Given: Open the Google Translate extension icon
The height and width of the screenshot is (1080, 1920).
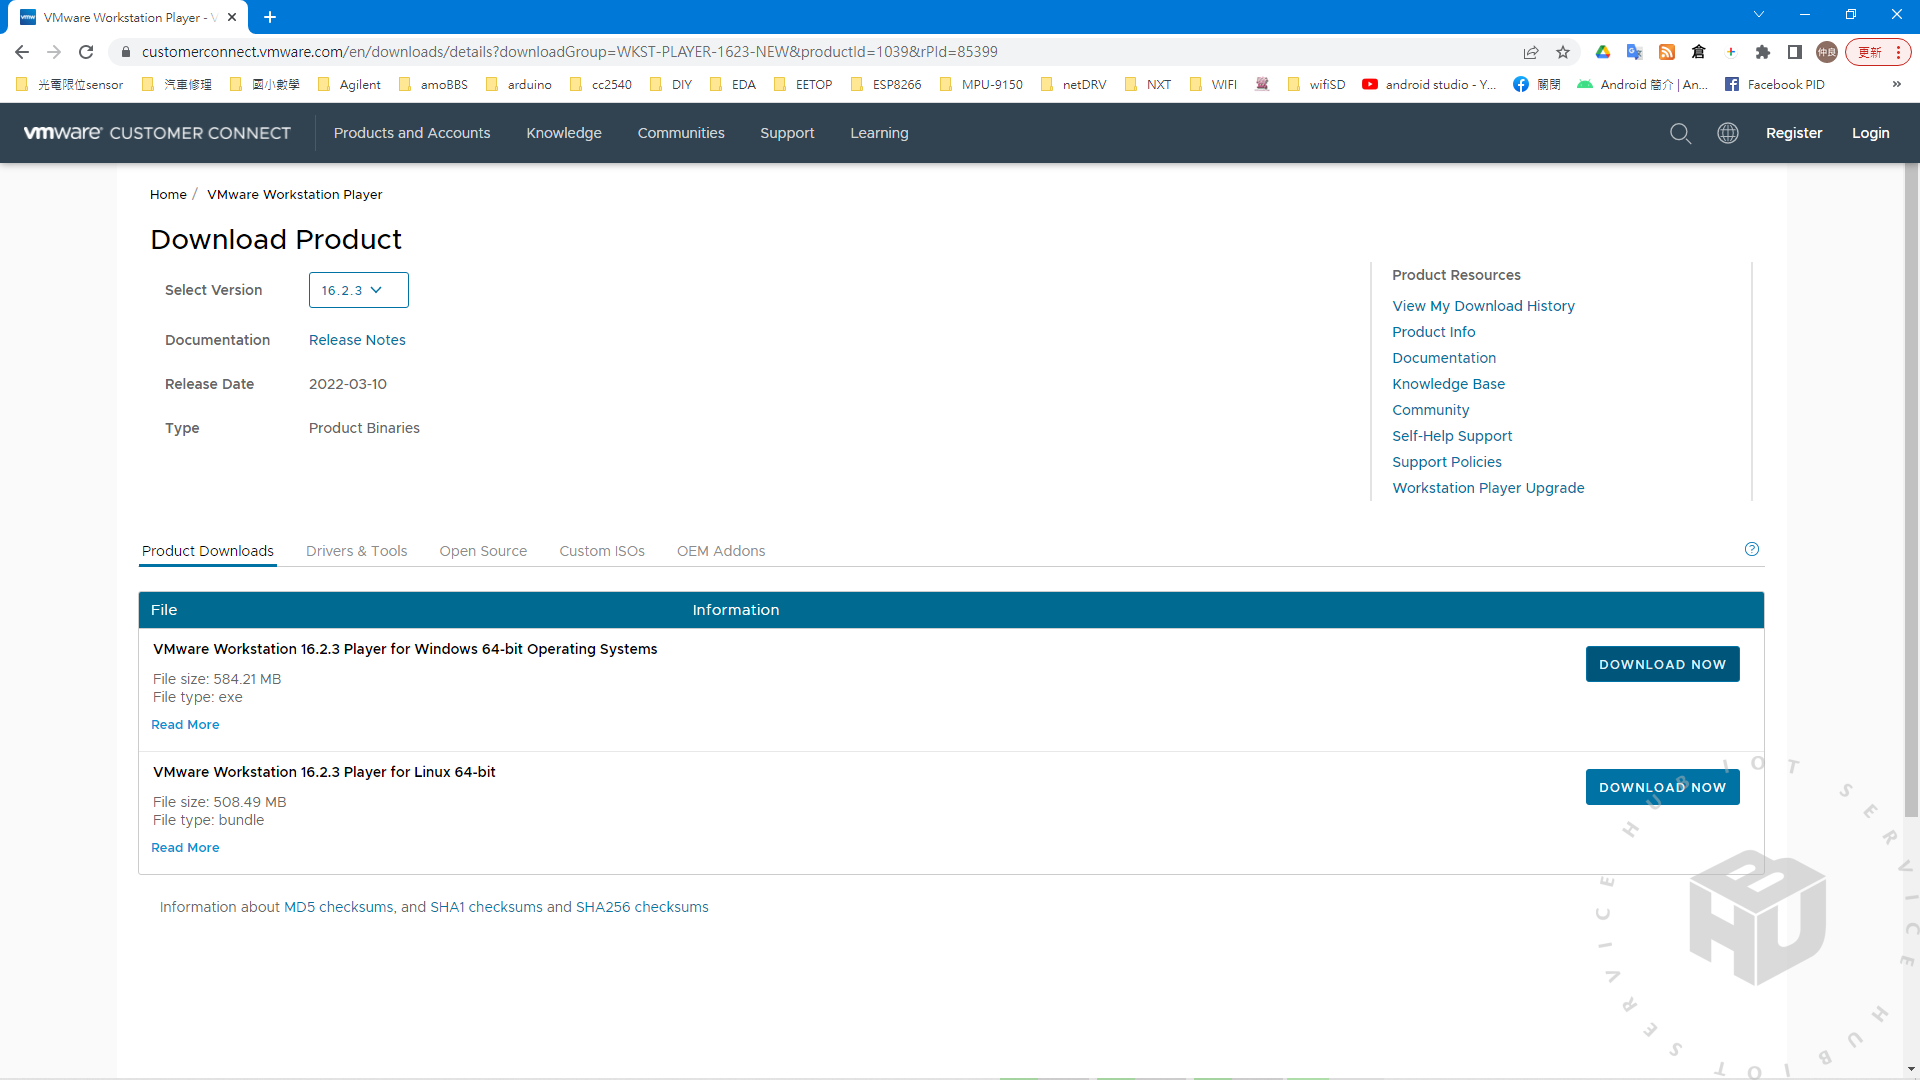Looking at the screenshot, I should click(1635, 52).
